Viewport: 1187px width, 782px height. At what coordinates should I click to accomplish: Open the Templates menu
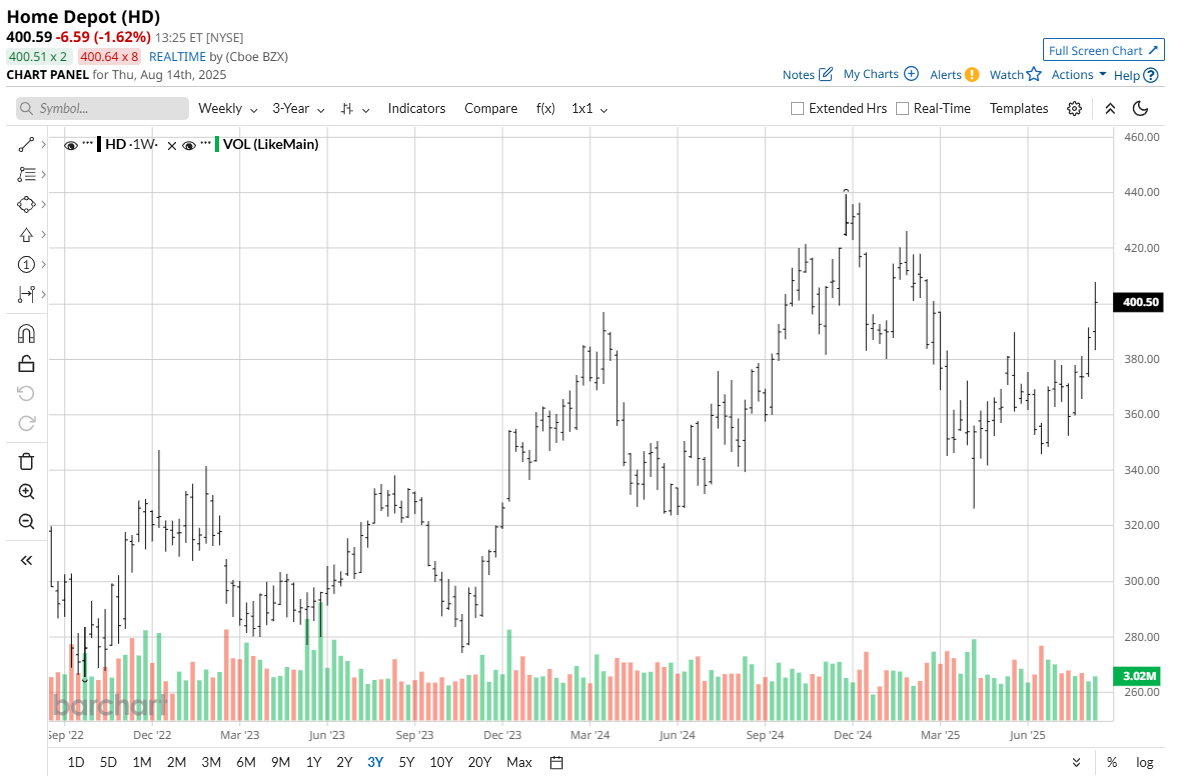point(1018,108)
